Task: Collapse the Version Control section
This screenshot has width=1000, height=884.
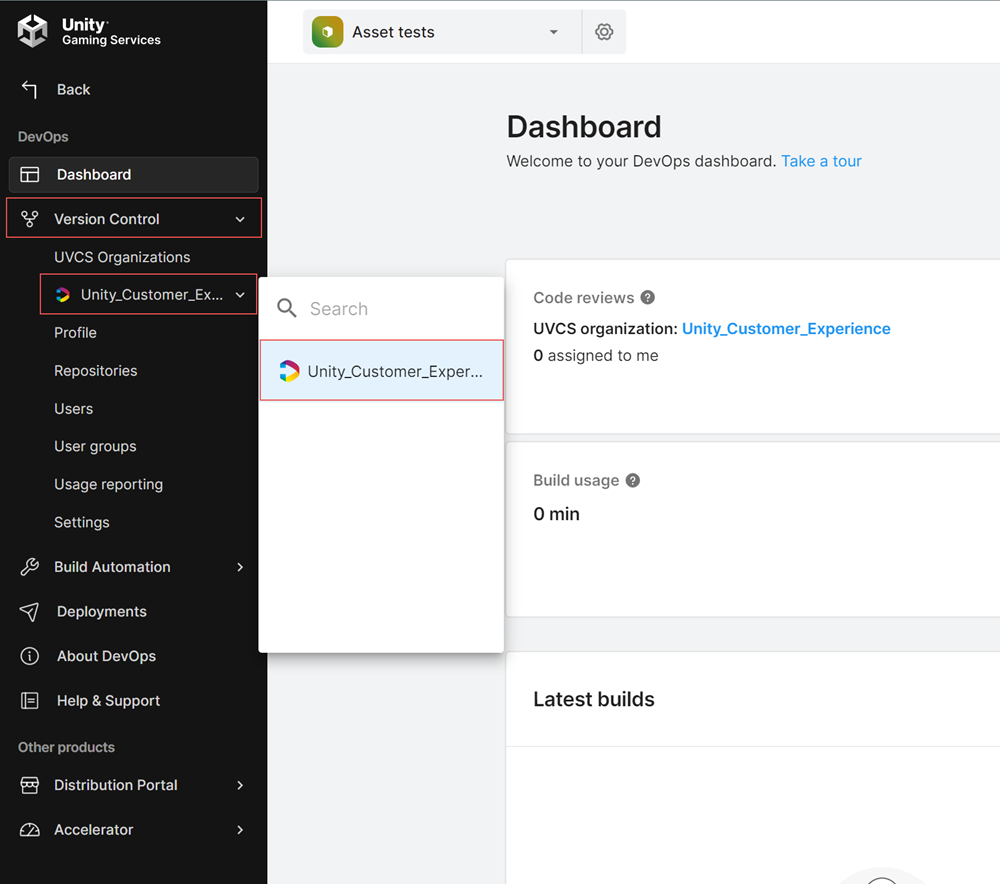Action: [x=240, y=219]
